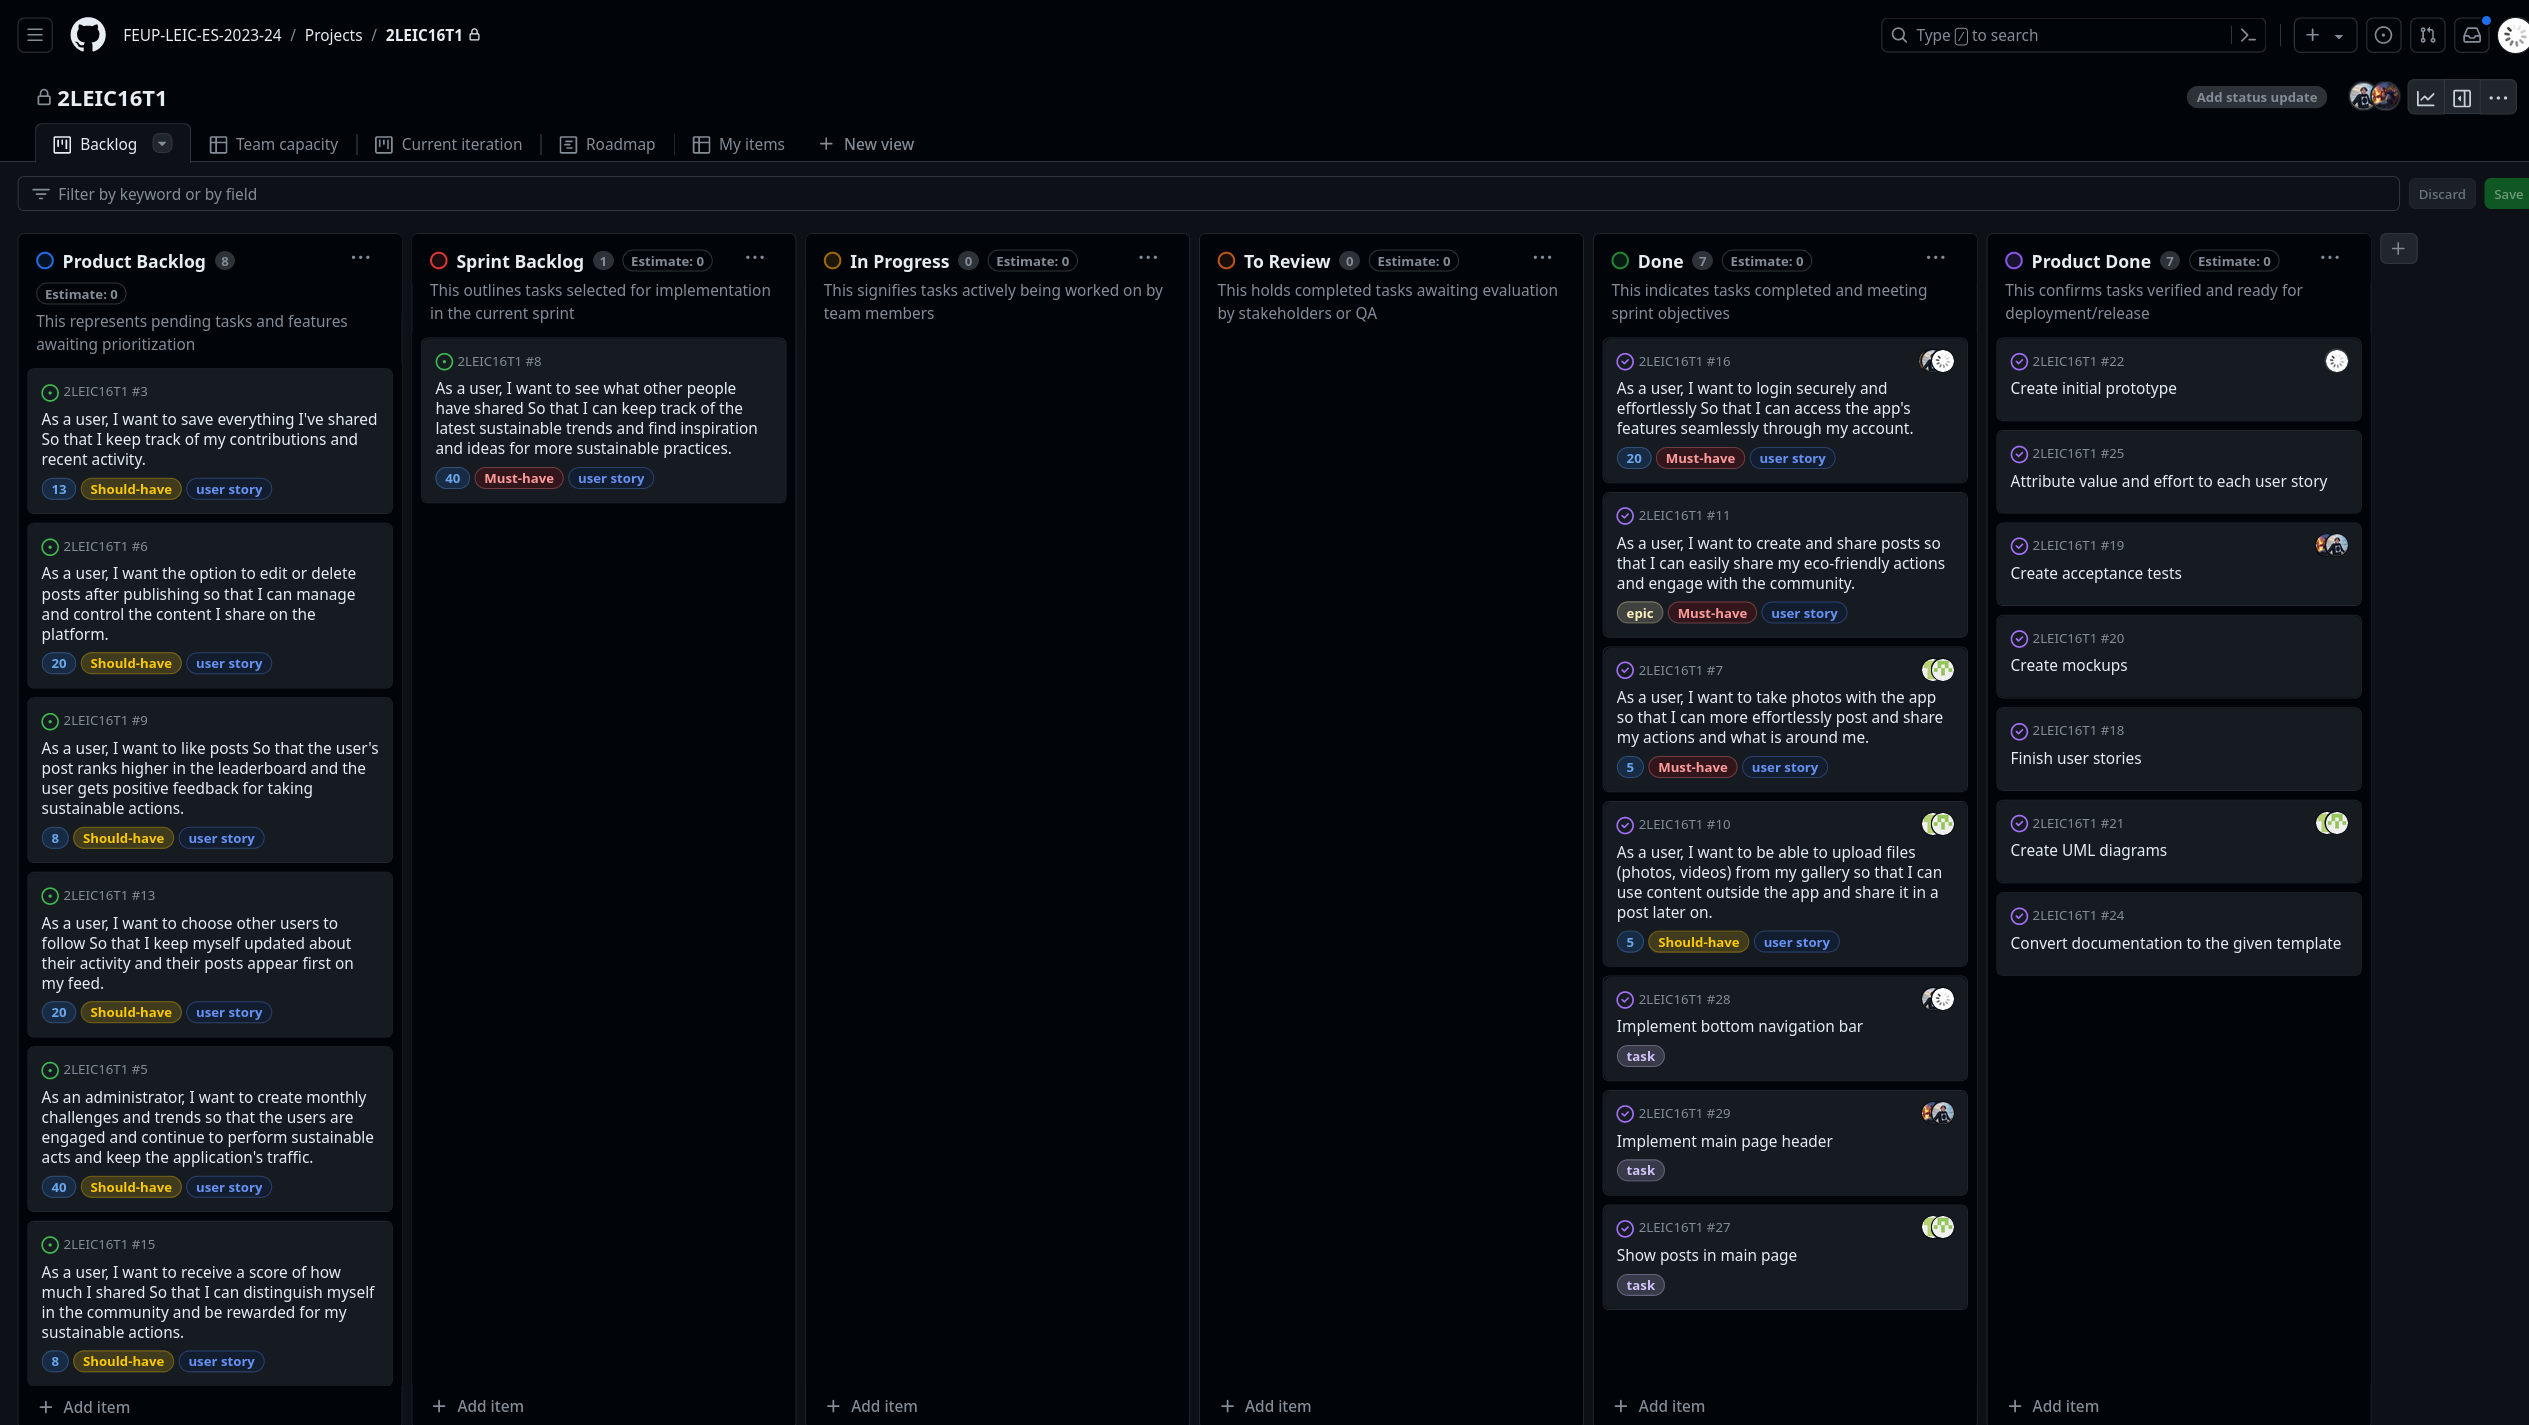Click the green Save button
The image size is (2529, 1425).
tap(2507, 194)
